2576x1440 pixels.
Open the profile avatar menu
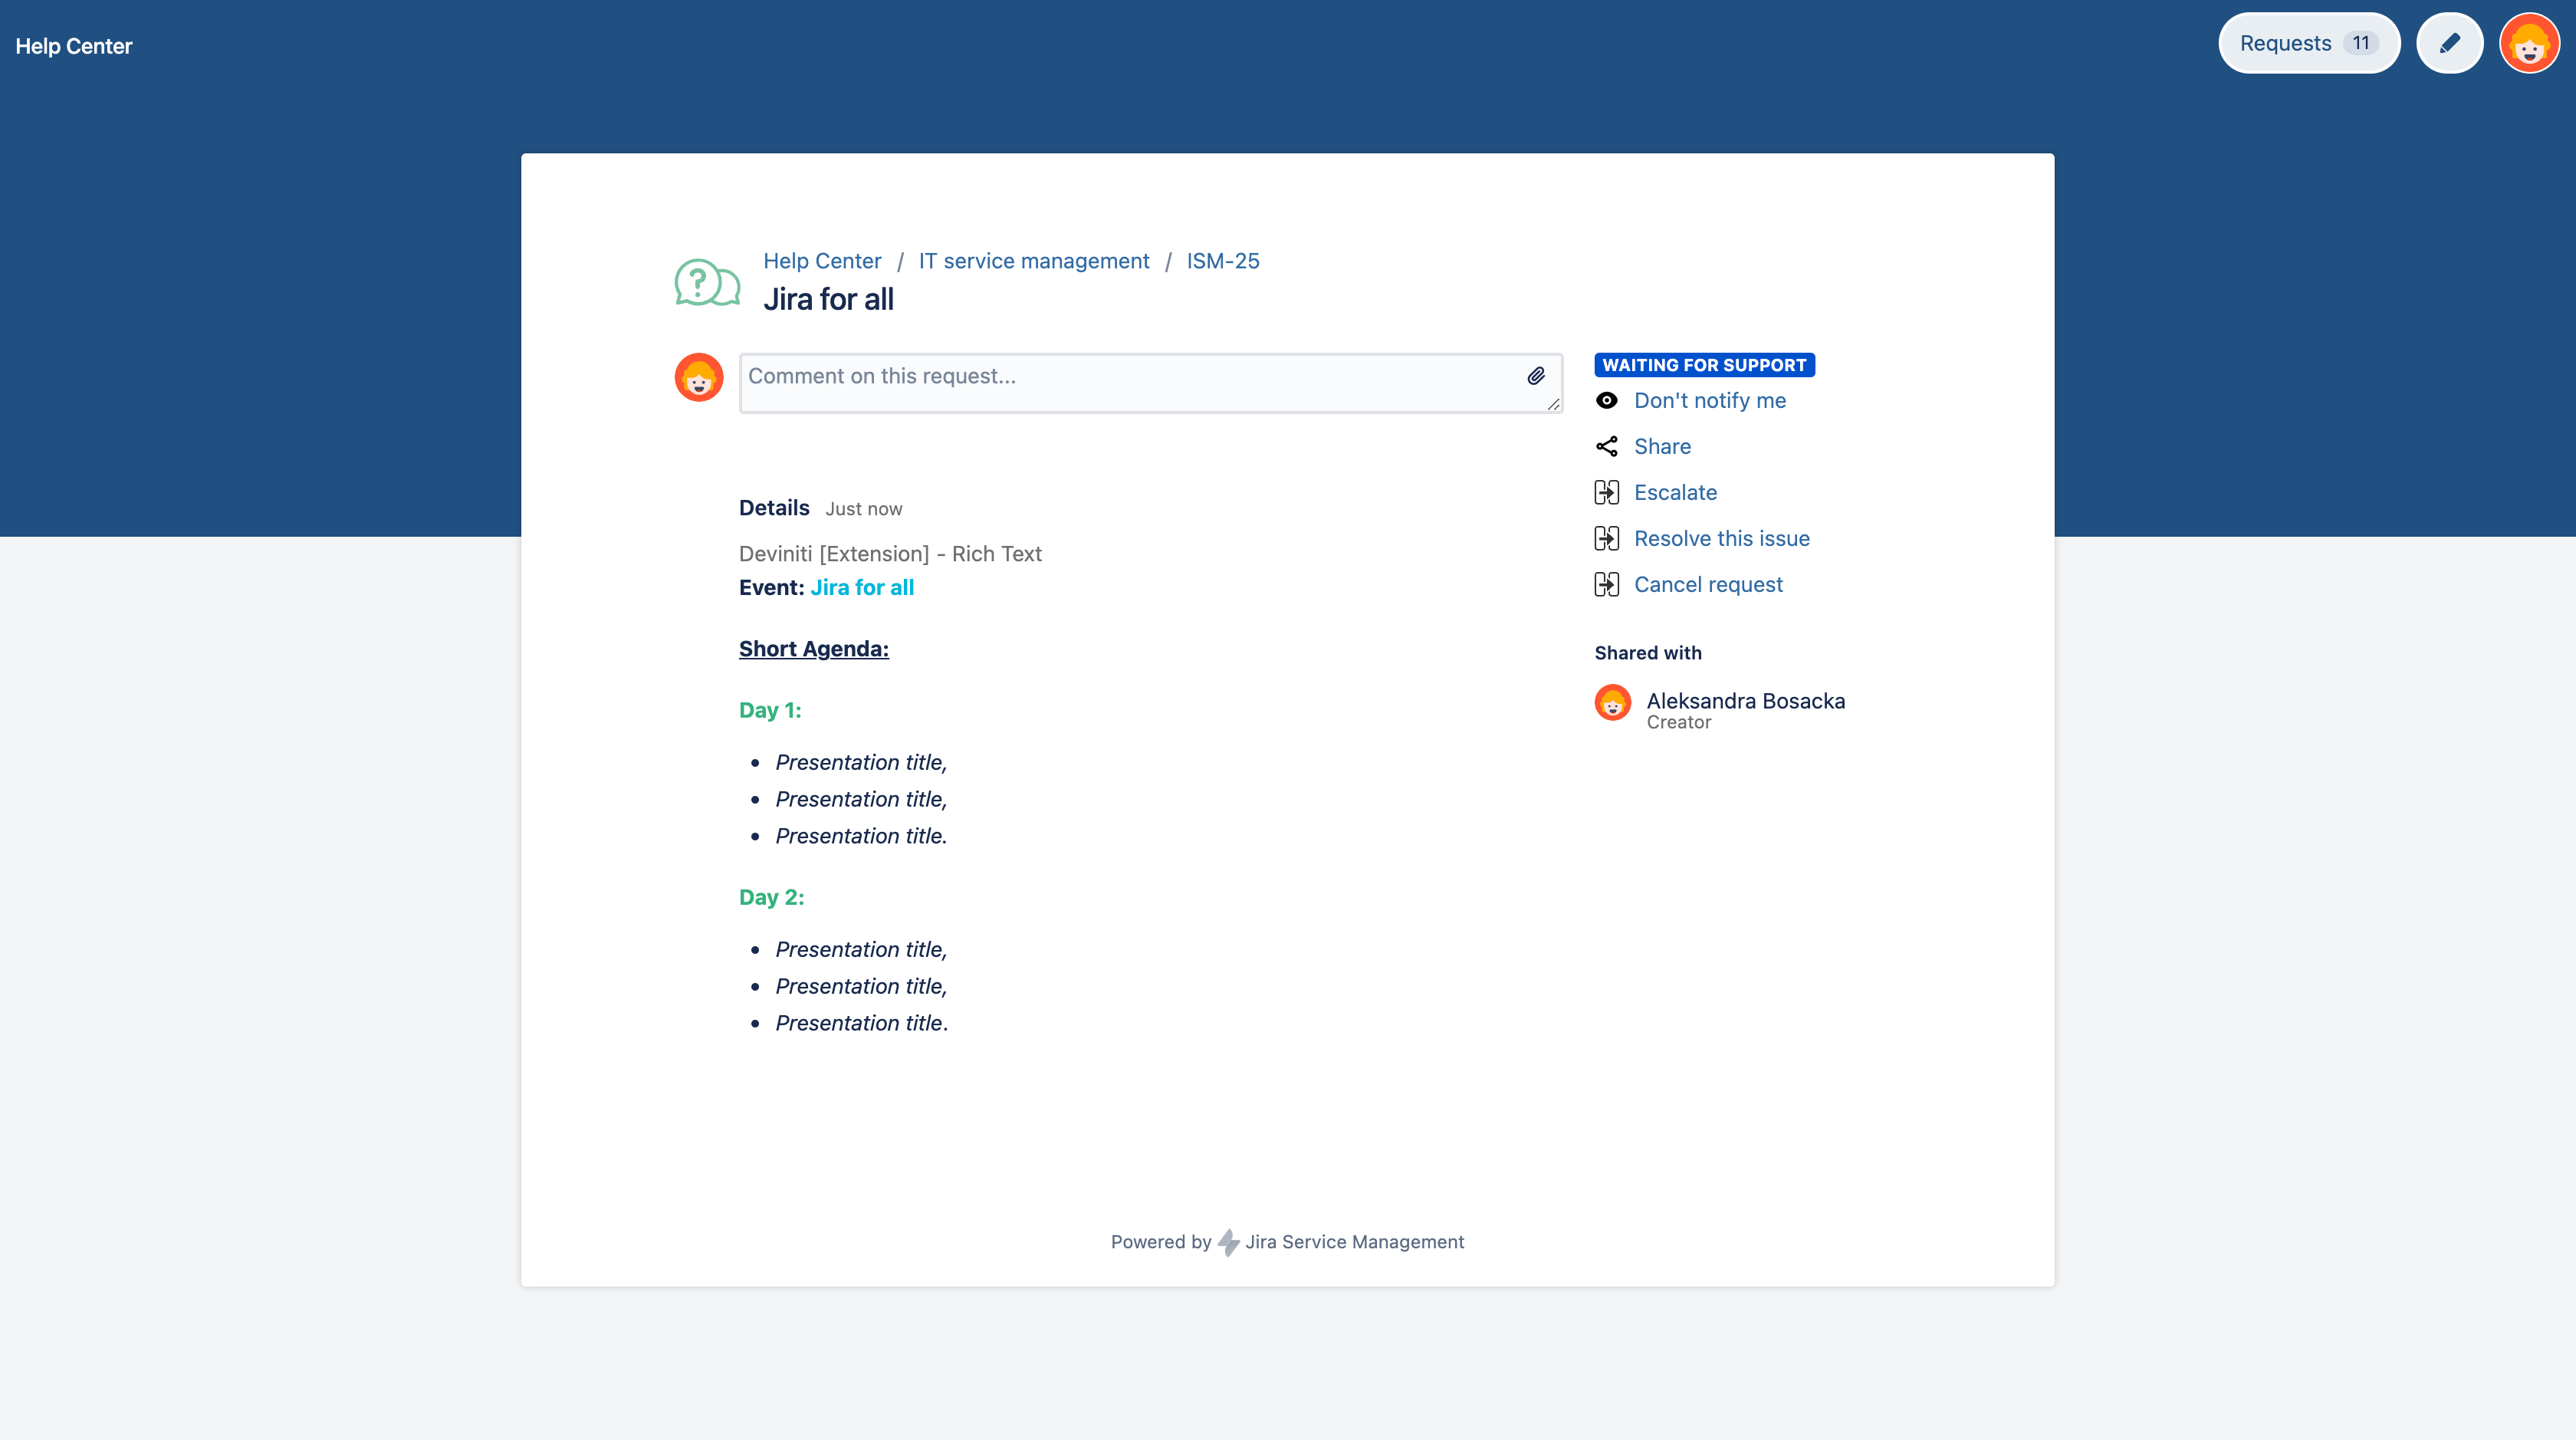point(2529,43)
